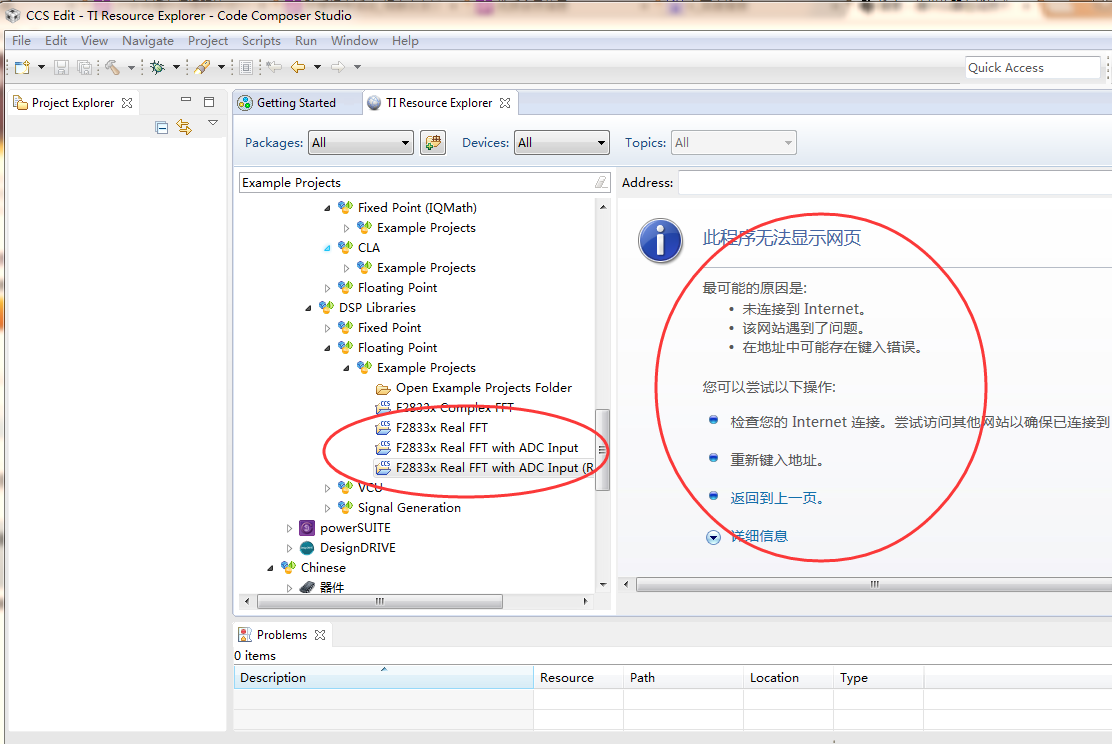The width and height of the screenshot is (1112, 744).
Task: Select F2833x Real FFT with ADC Input
Action: click(487, 448)
